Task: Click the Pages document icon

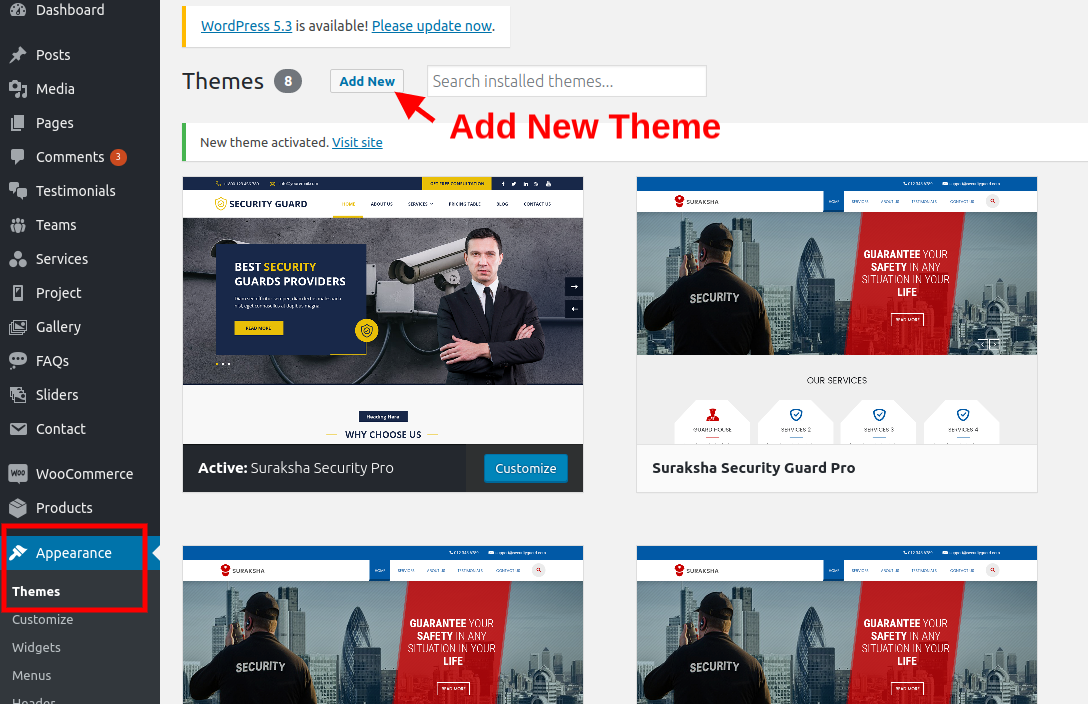Action: click(x=18, y=123)
